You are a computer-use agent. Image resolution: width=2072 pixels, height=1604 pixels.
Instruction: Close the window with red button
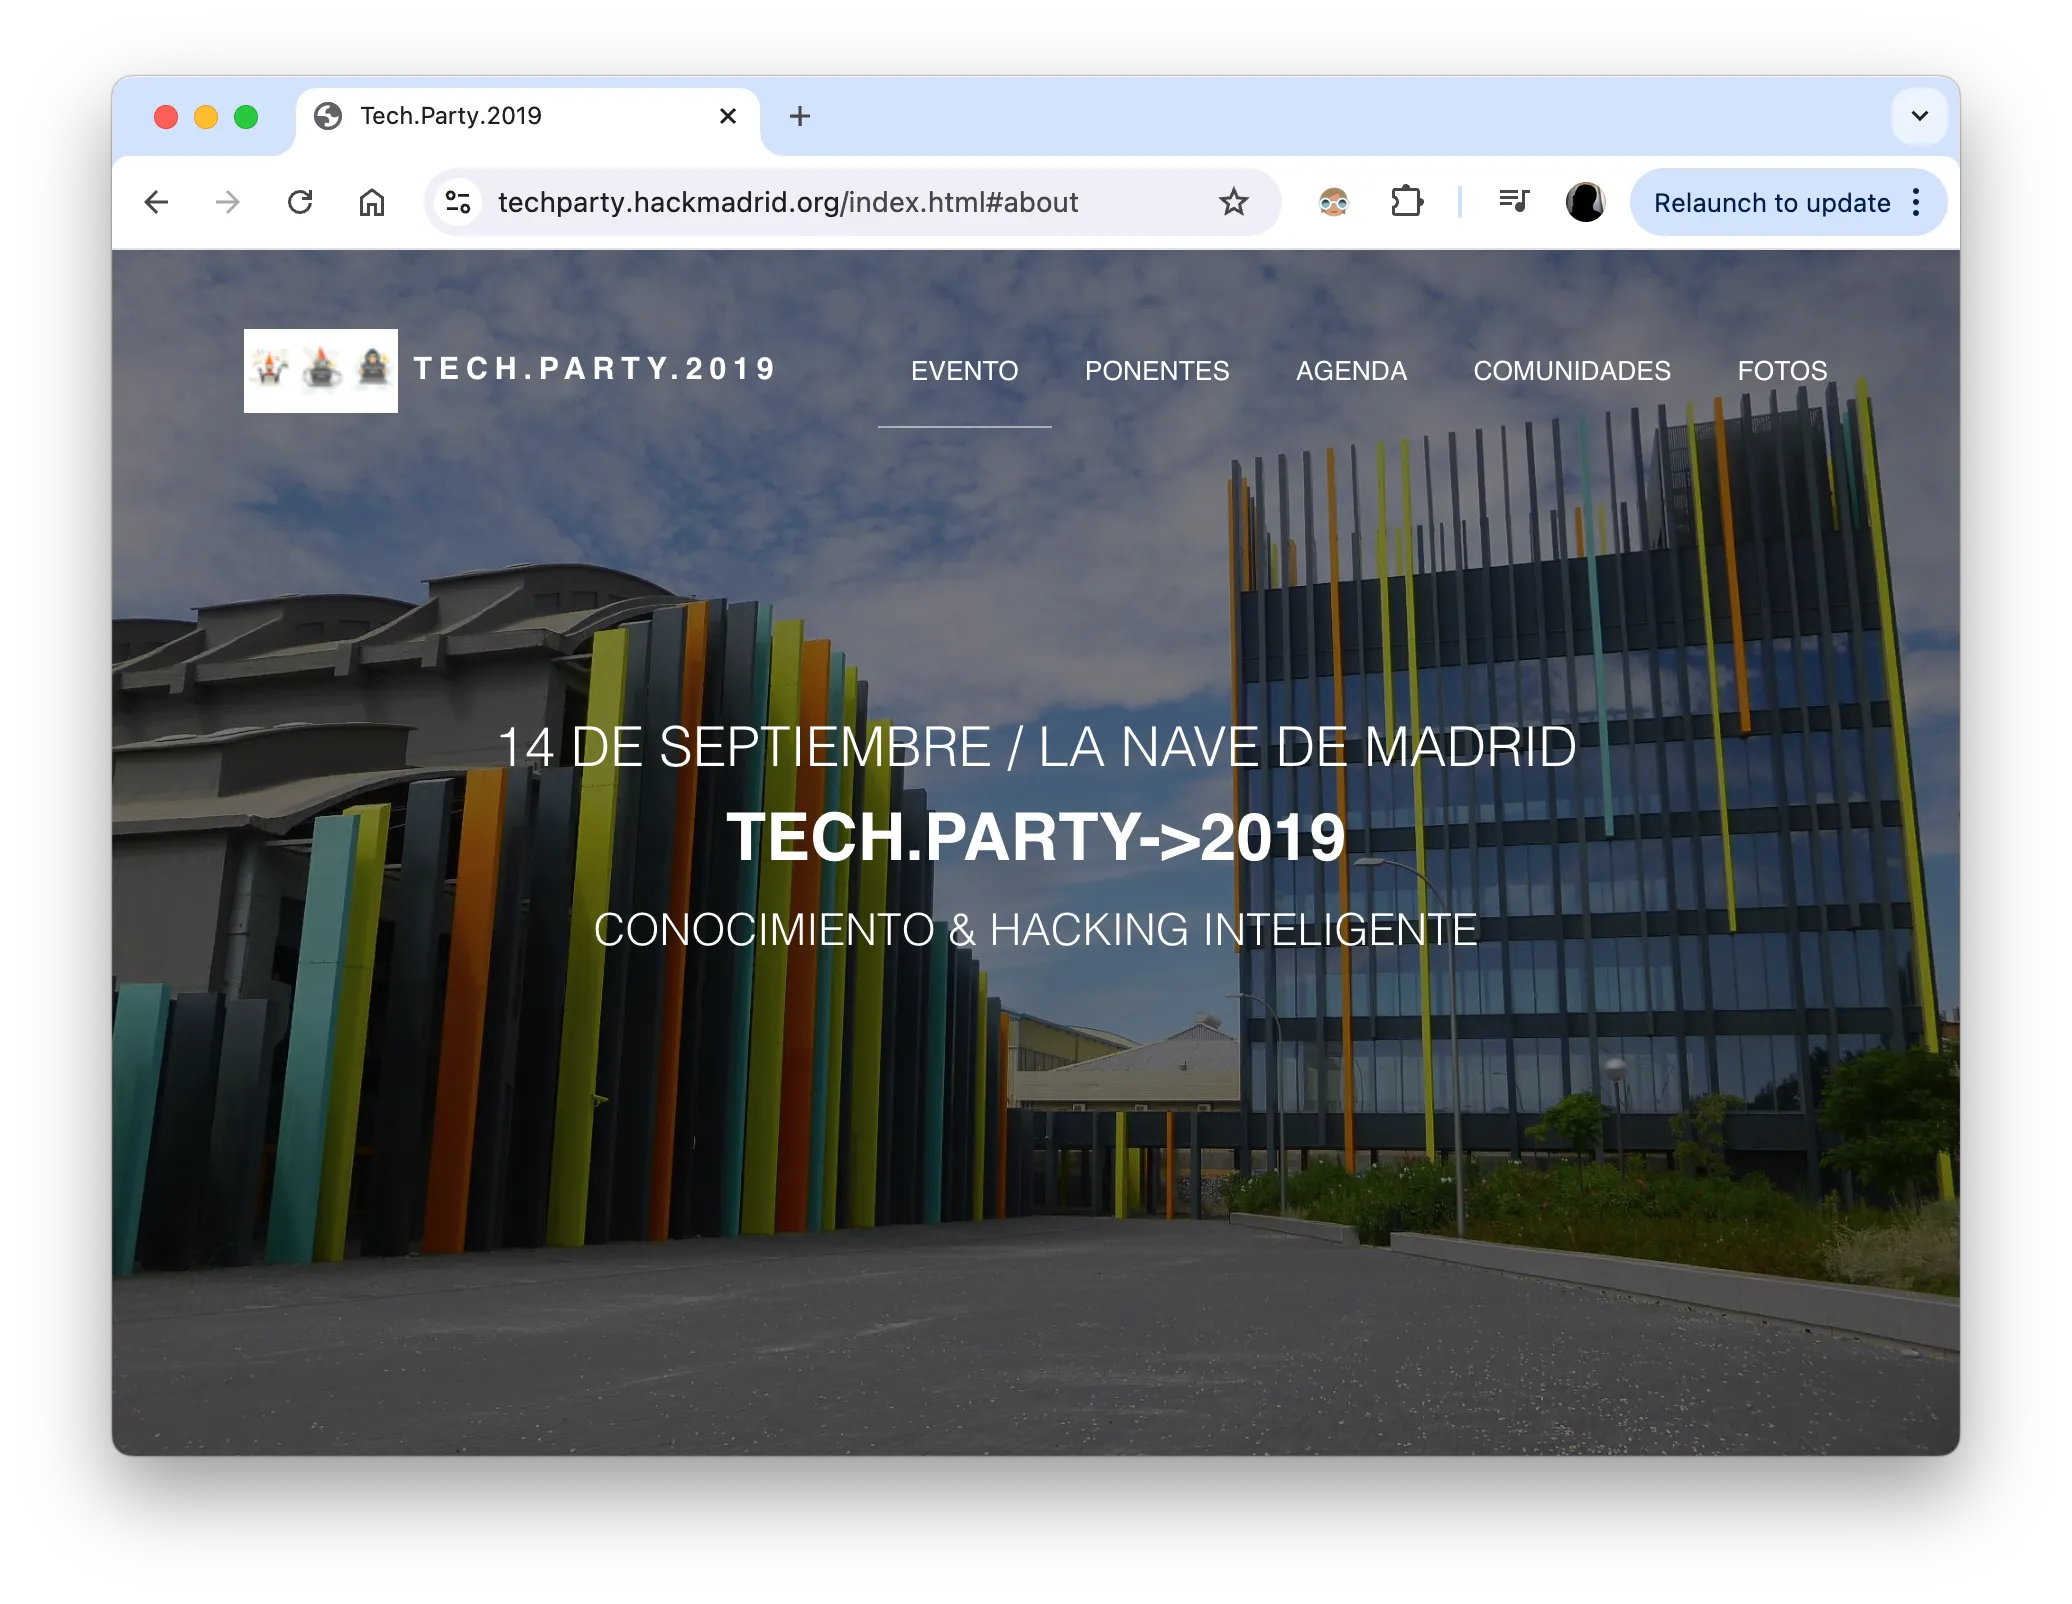coord(166,117)
